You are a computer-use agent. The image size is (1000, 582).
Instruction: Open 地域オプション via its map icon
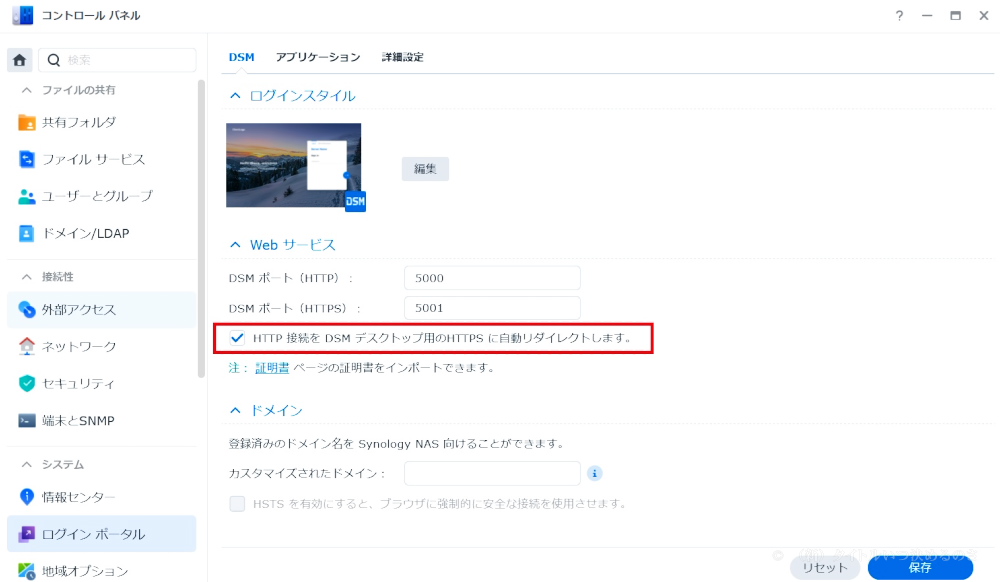tap(27, 571)
